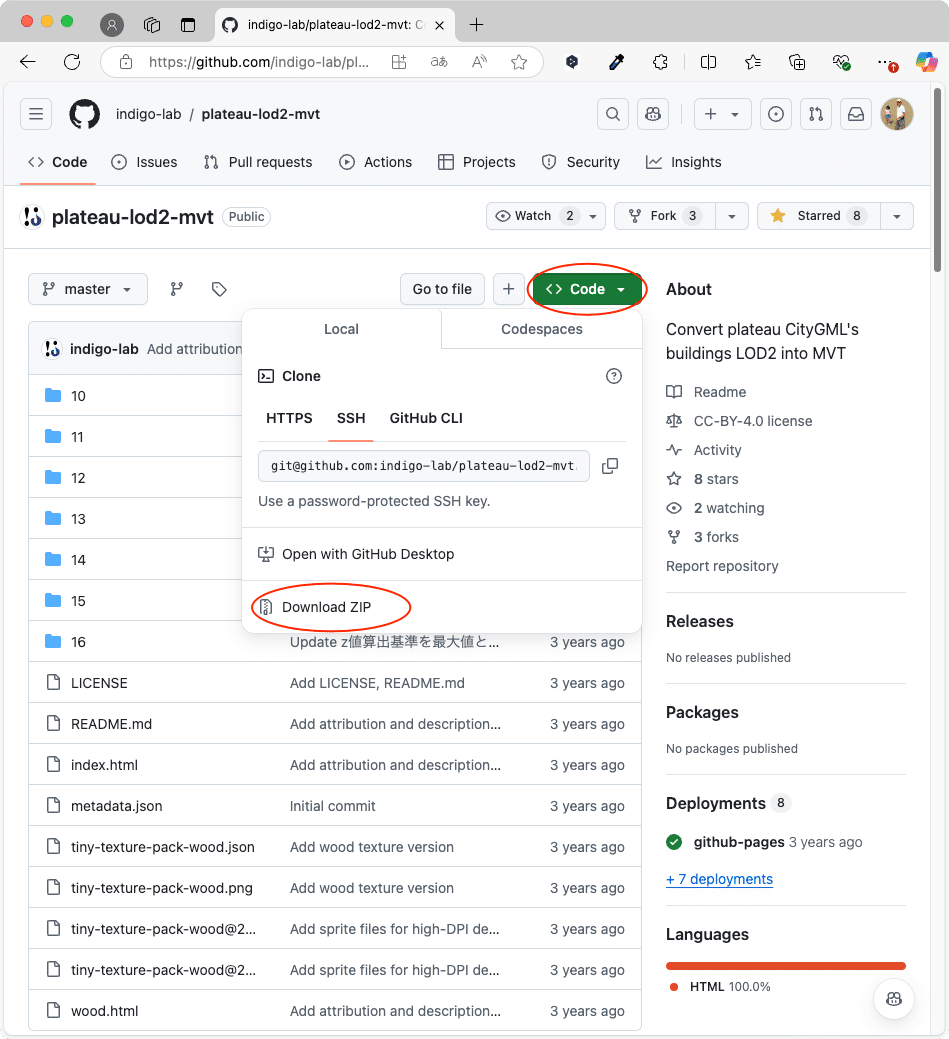
Task: Click the HTML language bar
Action: 786,965
